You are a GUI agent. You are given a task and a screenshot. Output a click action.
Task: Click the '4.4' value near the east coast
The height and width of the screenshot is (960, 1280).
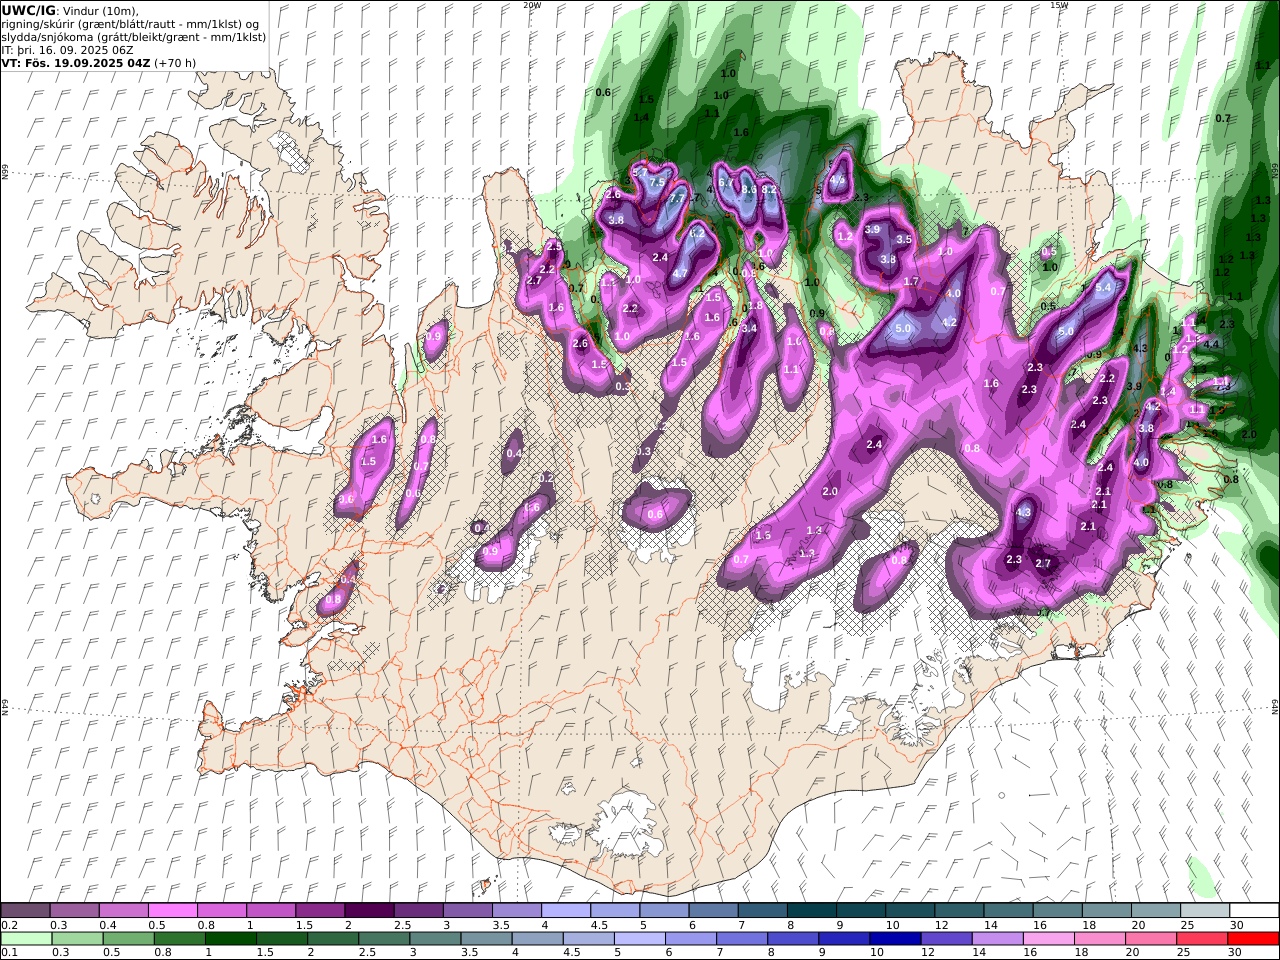tap(1212, 344)
